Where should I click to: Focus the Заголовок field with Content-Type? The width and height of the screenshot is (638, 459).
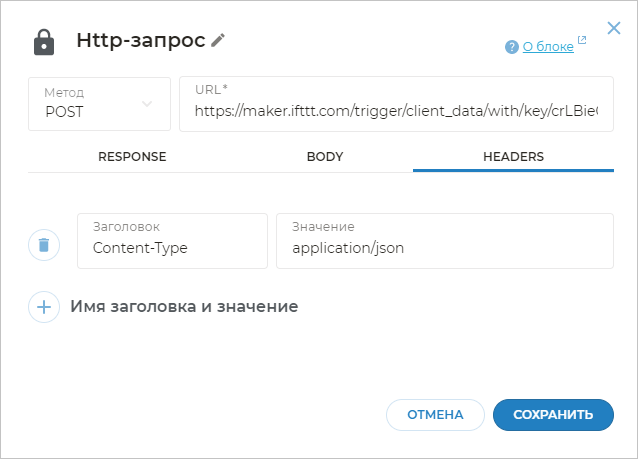point(172,247)
